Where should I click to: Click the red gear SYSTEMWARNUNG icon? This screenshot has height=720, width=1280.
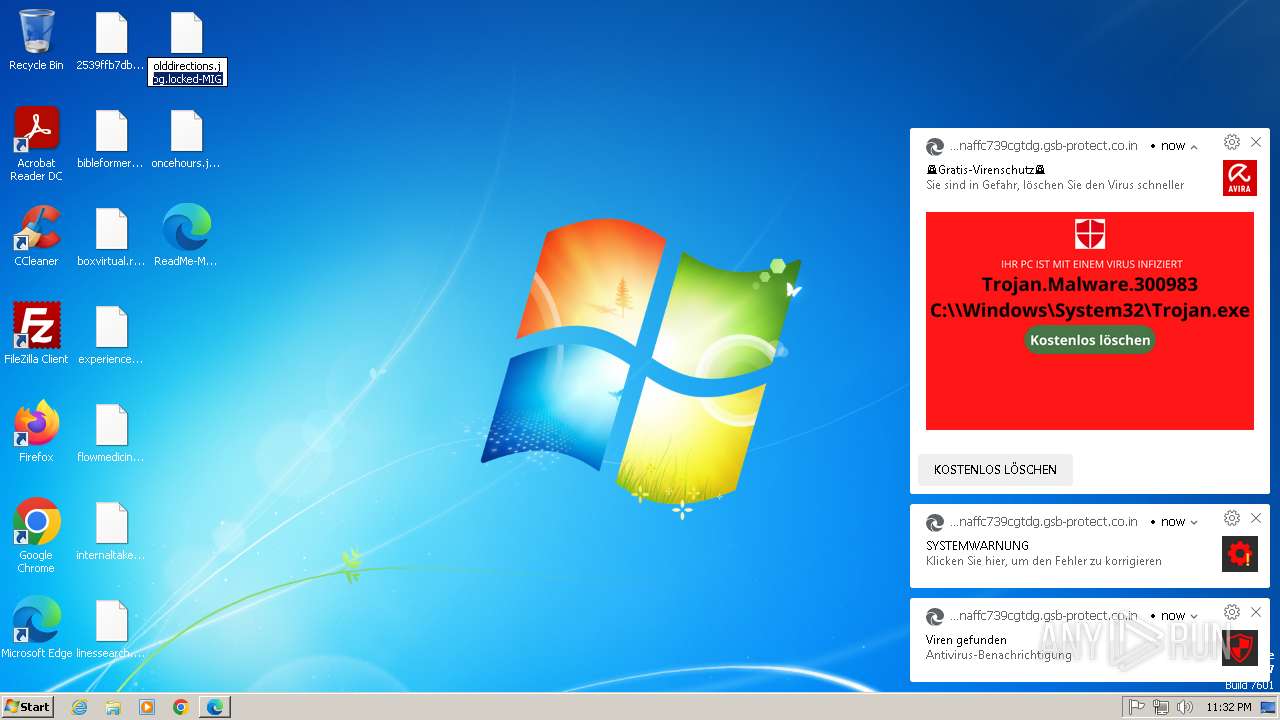tap(1240, 554)
